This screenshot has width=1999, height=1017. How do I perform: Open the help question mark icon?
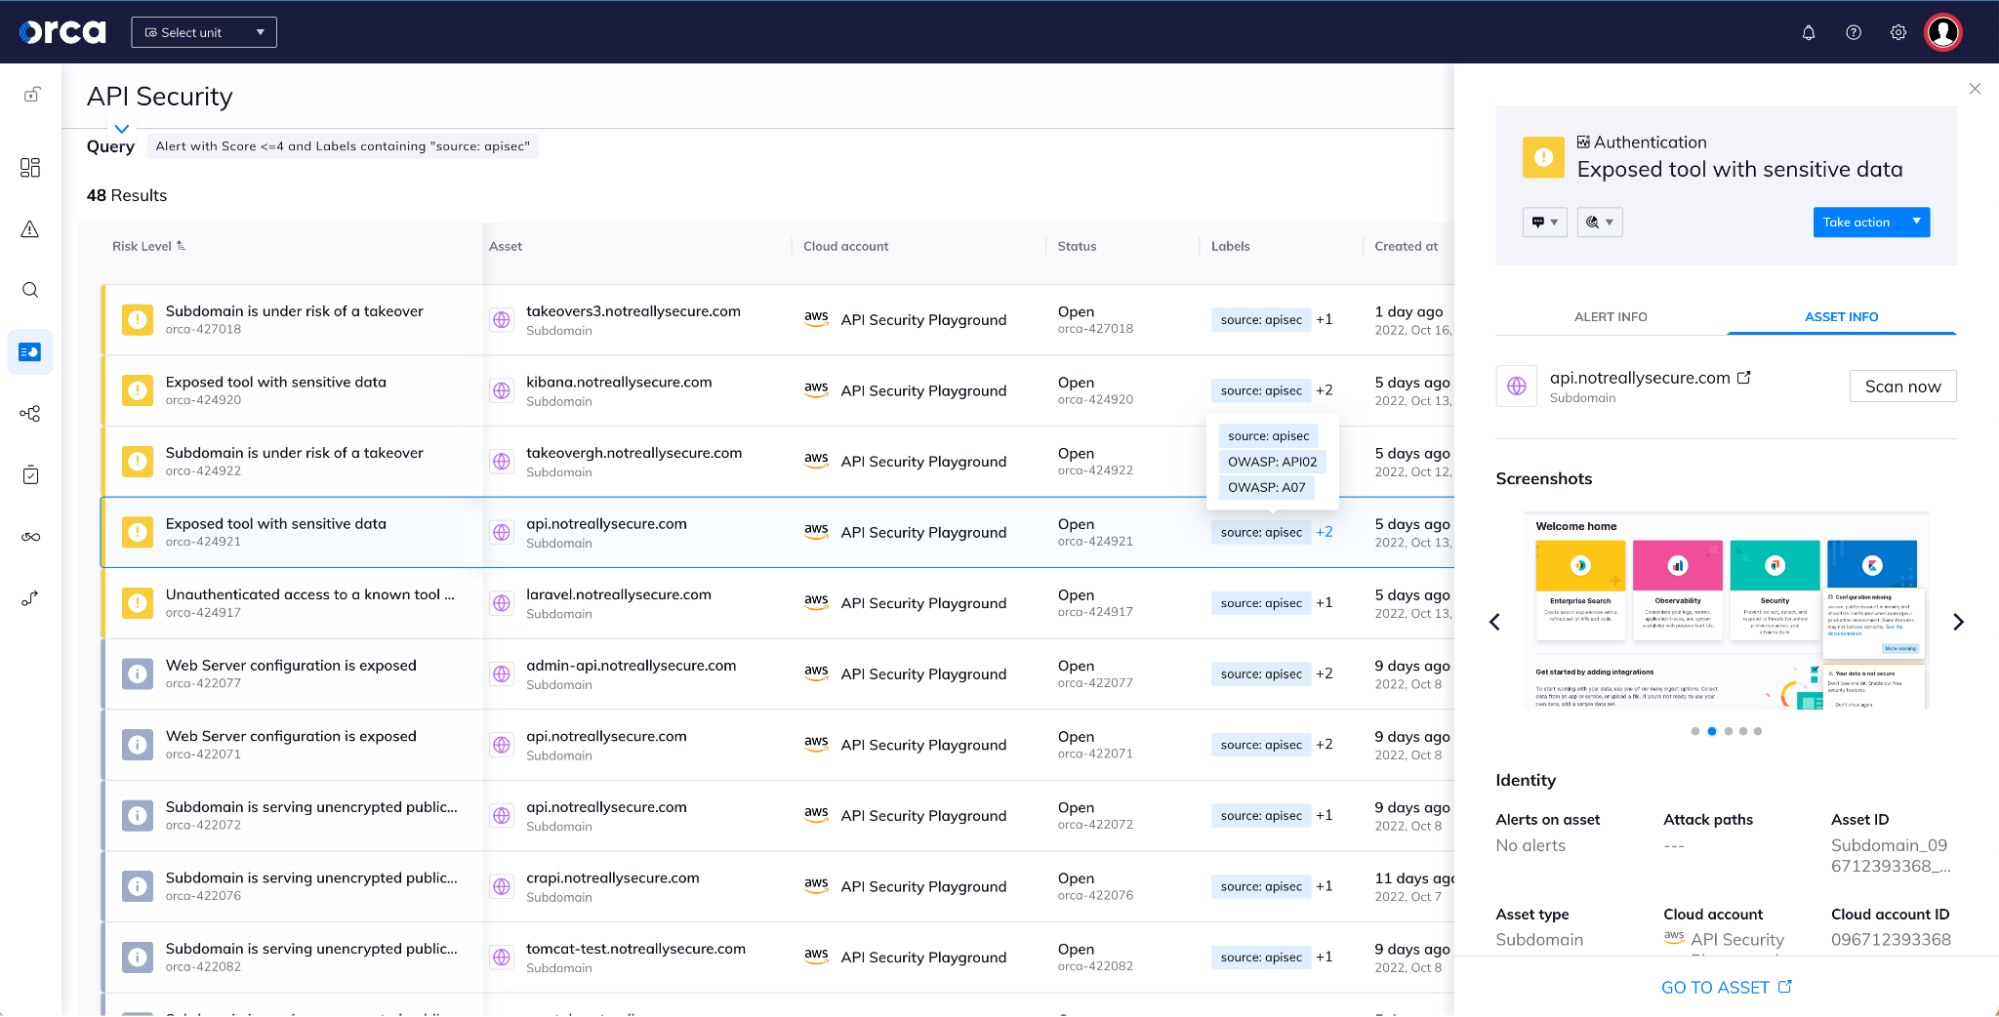pos(1853,33)
